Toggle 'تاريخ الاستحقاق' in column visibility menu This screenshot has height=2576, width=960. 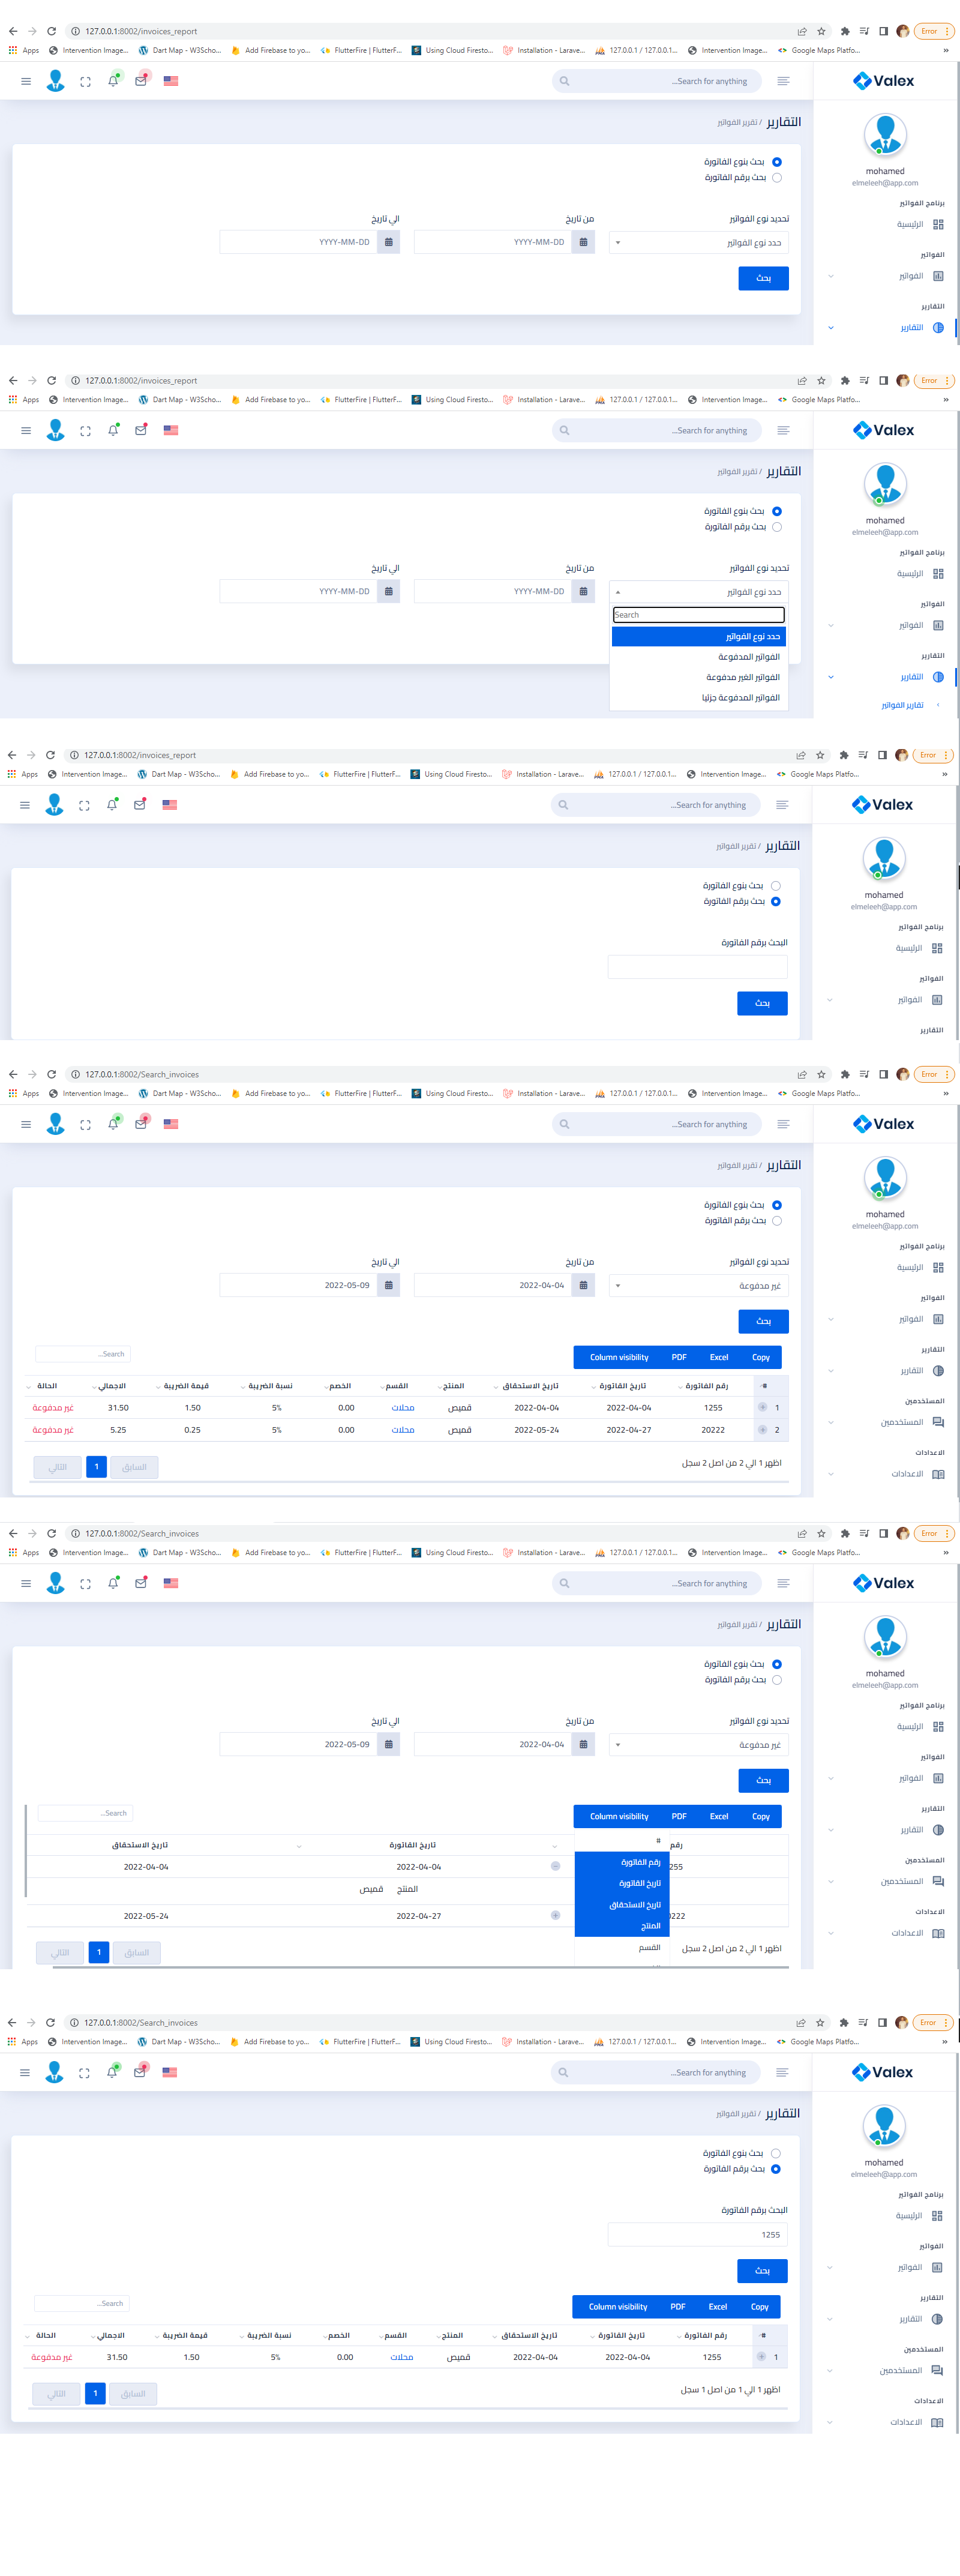tap(622, 1904)
